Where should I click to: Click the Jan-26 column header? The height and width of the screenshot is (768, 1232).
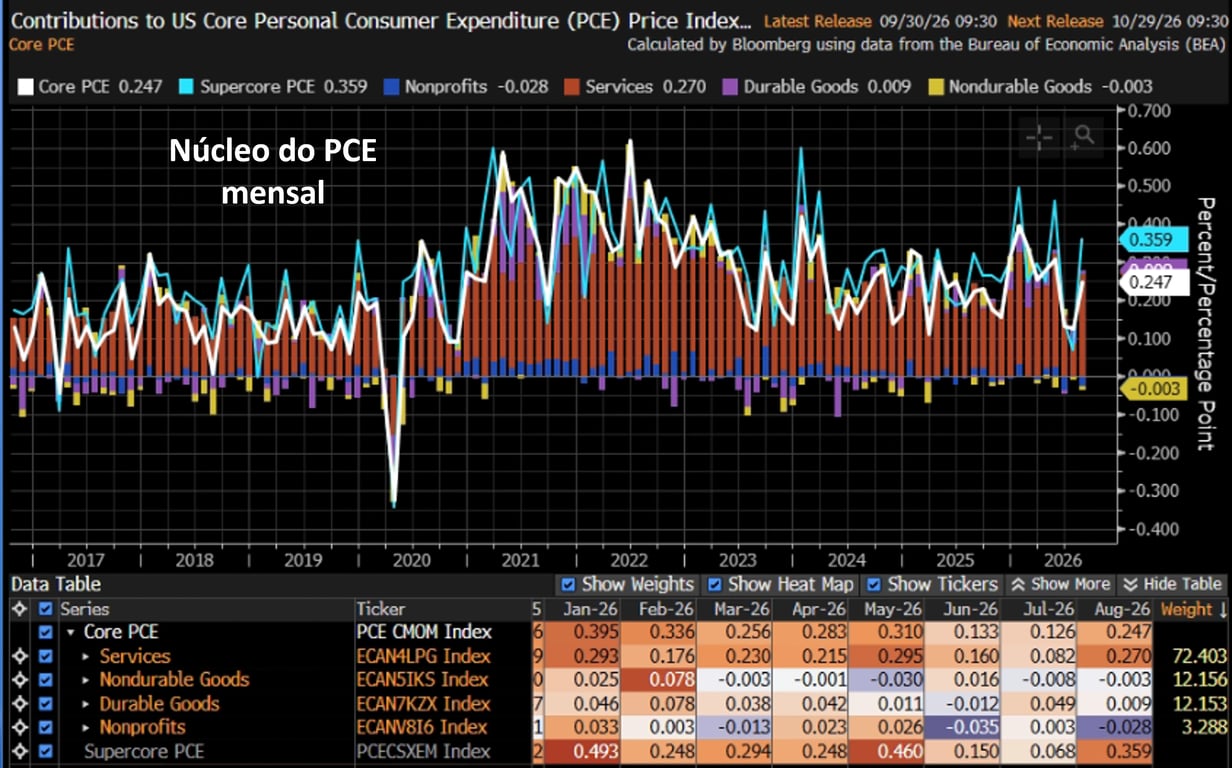pos(581,608)
